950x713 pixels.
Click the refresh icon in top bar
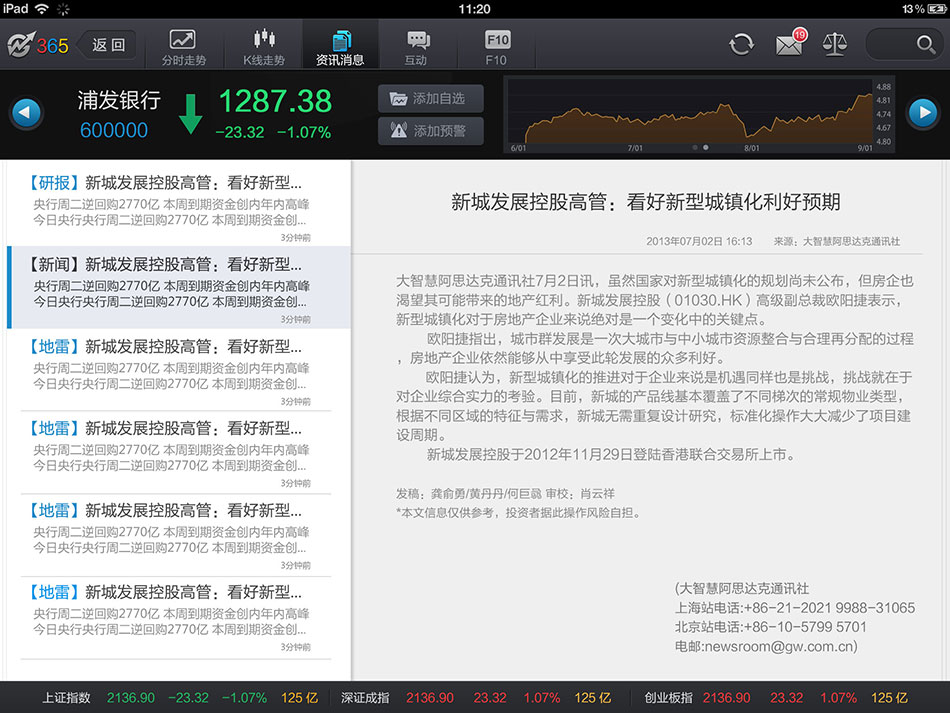741,44
